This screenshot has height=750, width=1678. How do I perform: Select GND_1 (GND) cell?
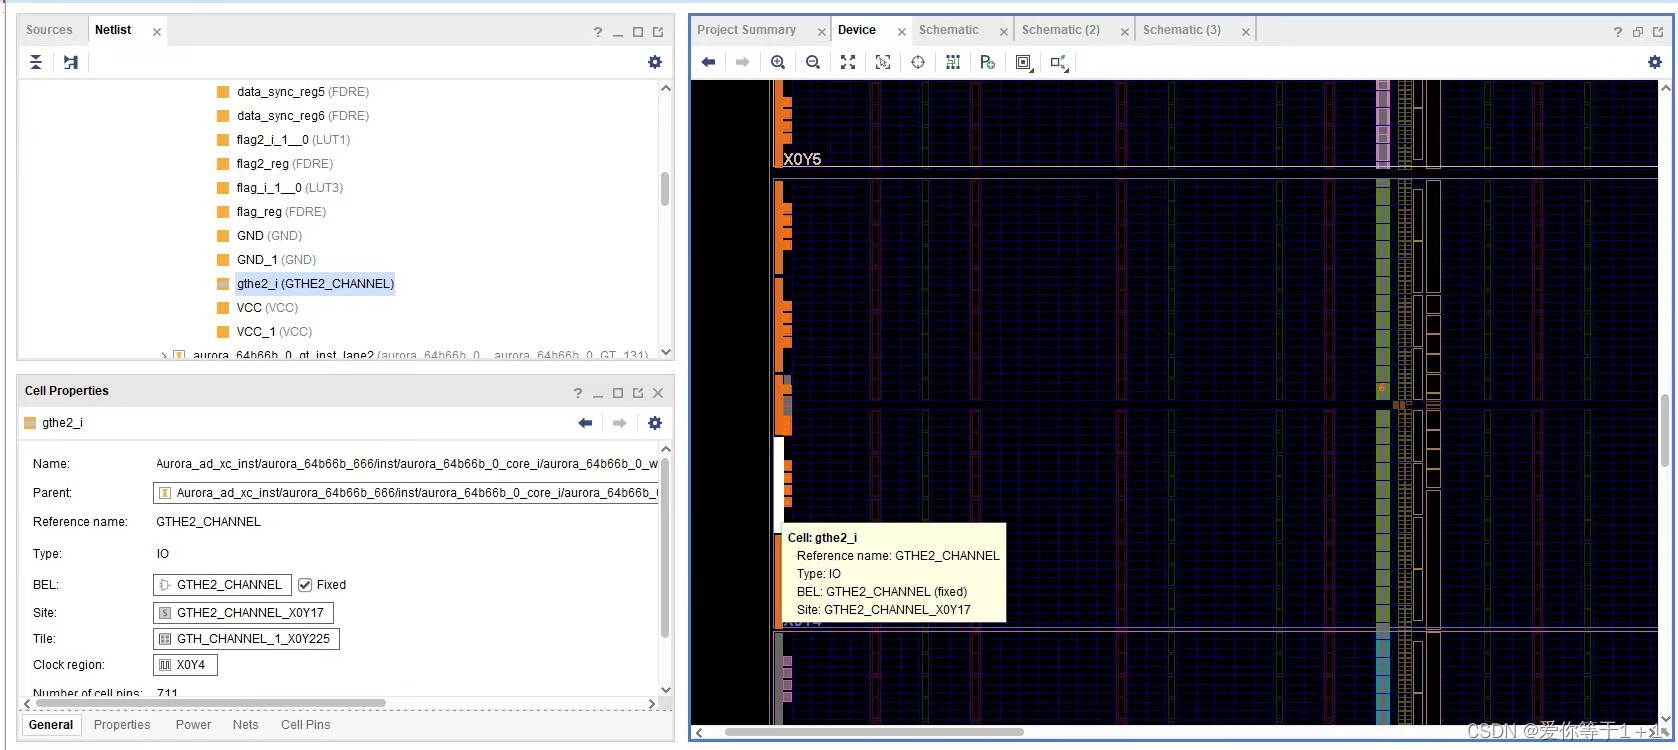click(276, 260)
